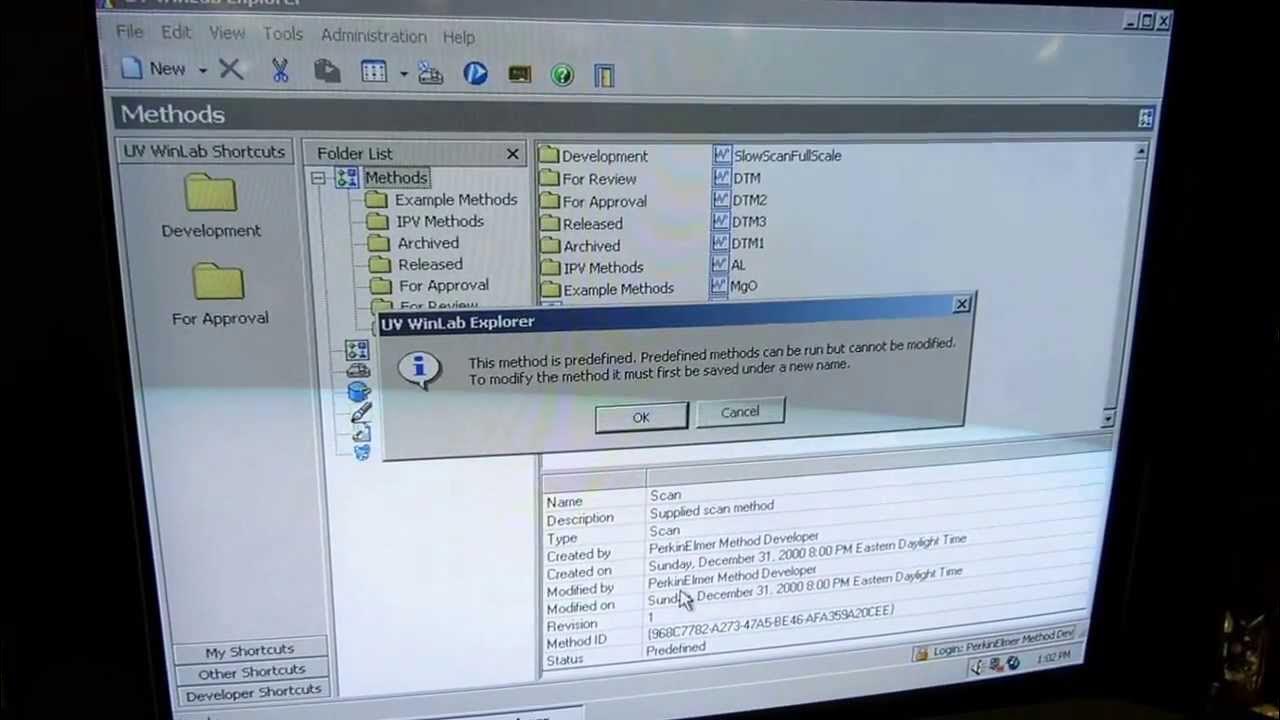Click the recycle bin tree node icon
Screen dimensions: 1280x720
pos(362,452)
